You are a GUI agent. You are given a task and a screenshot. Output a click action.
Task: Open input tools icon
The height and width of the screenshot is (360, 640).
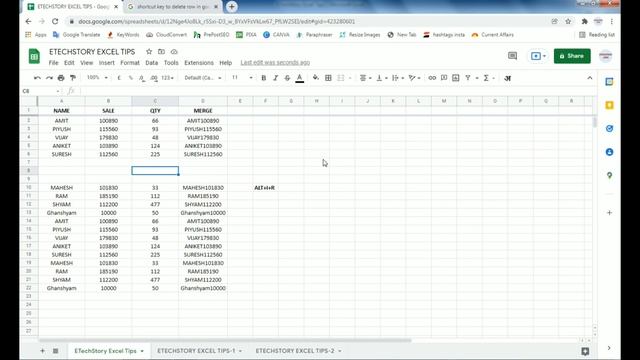(507, 78)
